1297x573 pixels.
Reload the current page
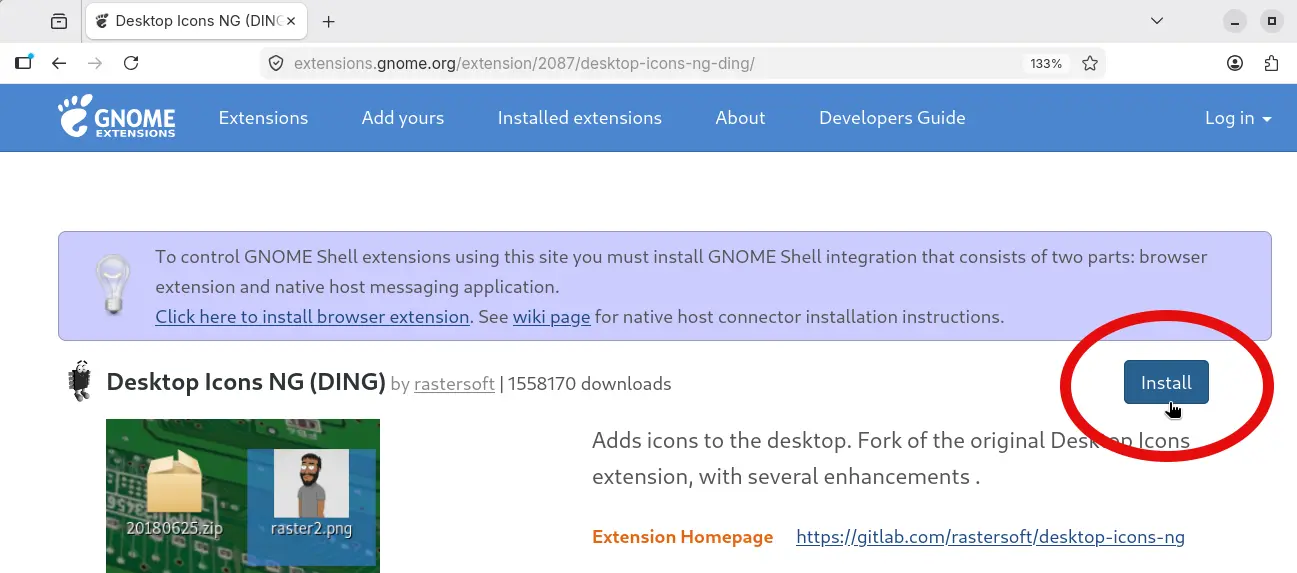(131, 63)
